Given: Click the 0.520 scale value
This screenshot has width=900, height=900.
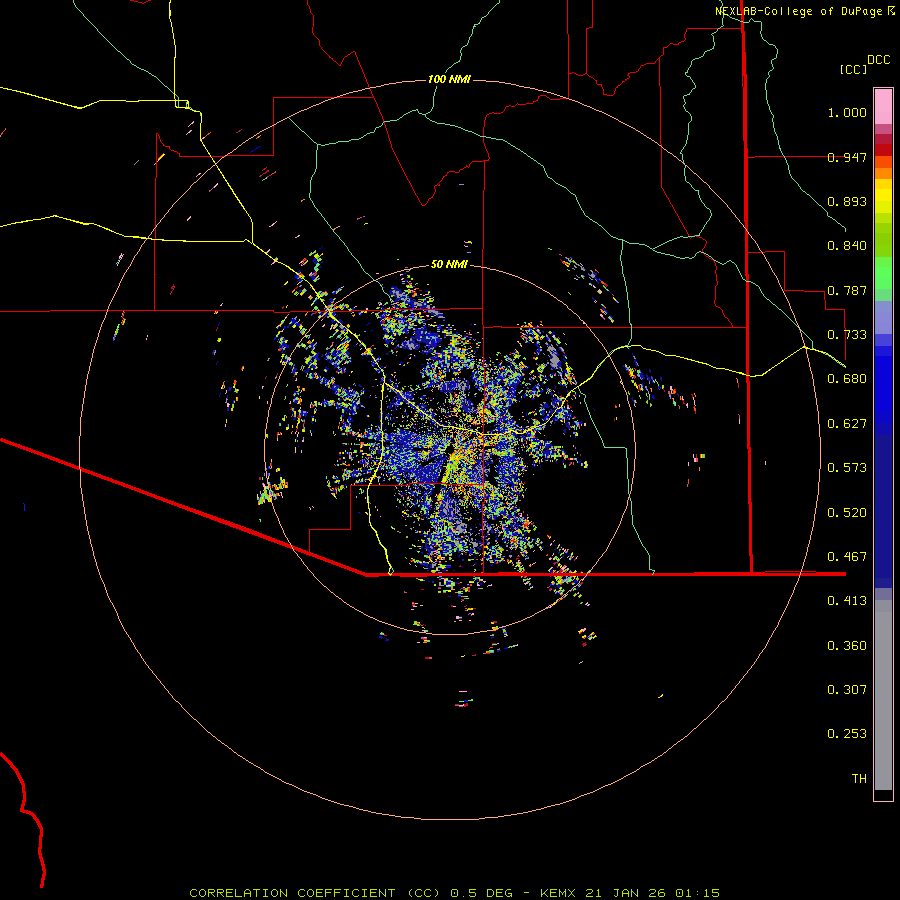Looking at the screenshot, I should coord(847,513).
